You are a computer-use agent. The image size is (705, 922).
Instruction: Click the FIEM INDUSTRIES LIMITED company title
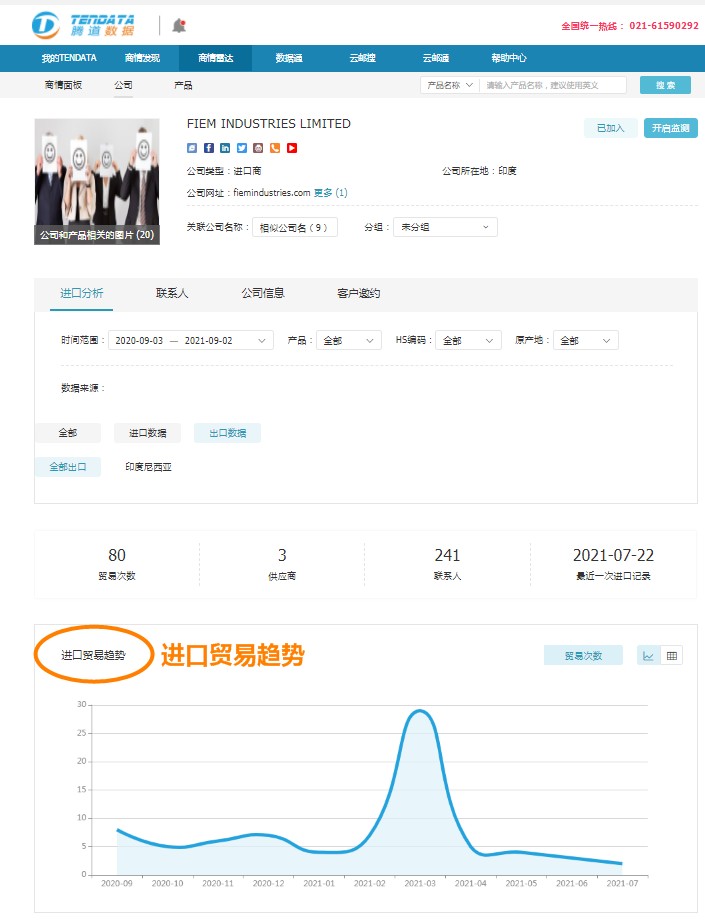point(269,123)
